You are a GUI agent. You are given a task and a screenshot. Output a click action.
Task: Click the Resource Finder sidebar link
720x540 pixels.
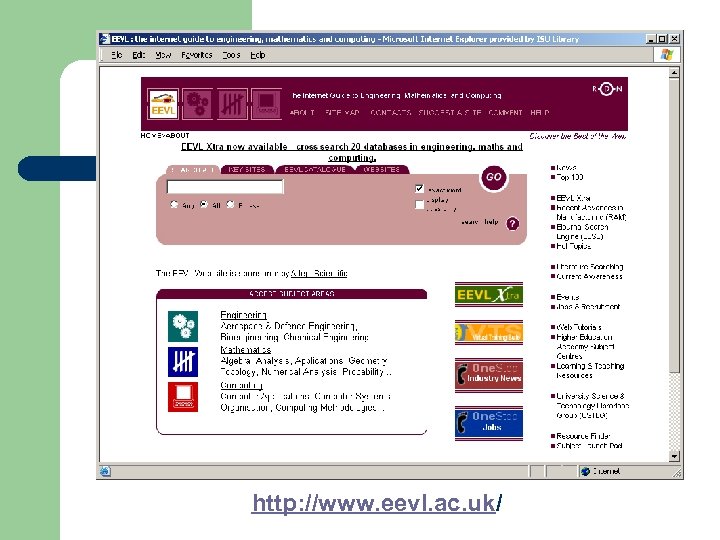pos(583,436)
